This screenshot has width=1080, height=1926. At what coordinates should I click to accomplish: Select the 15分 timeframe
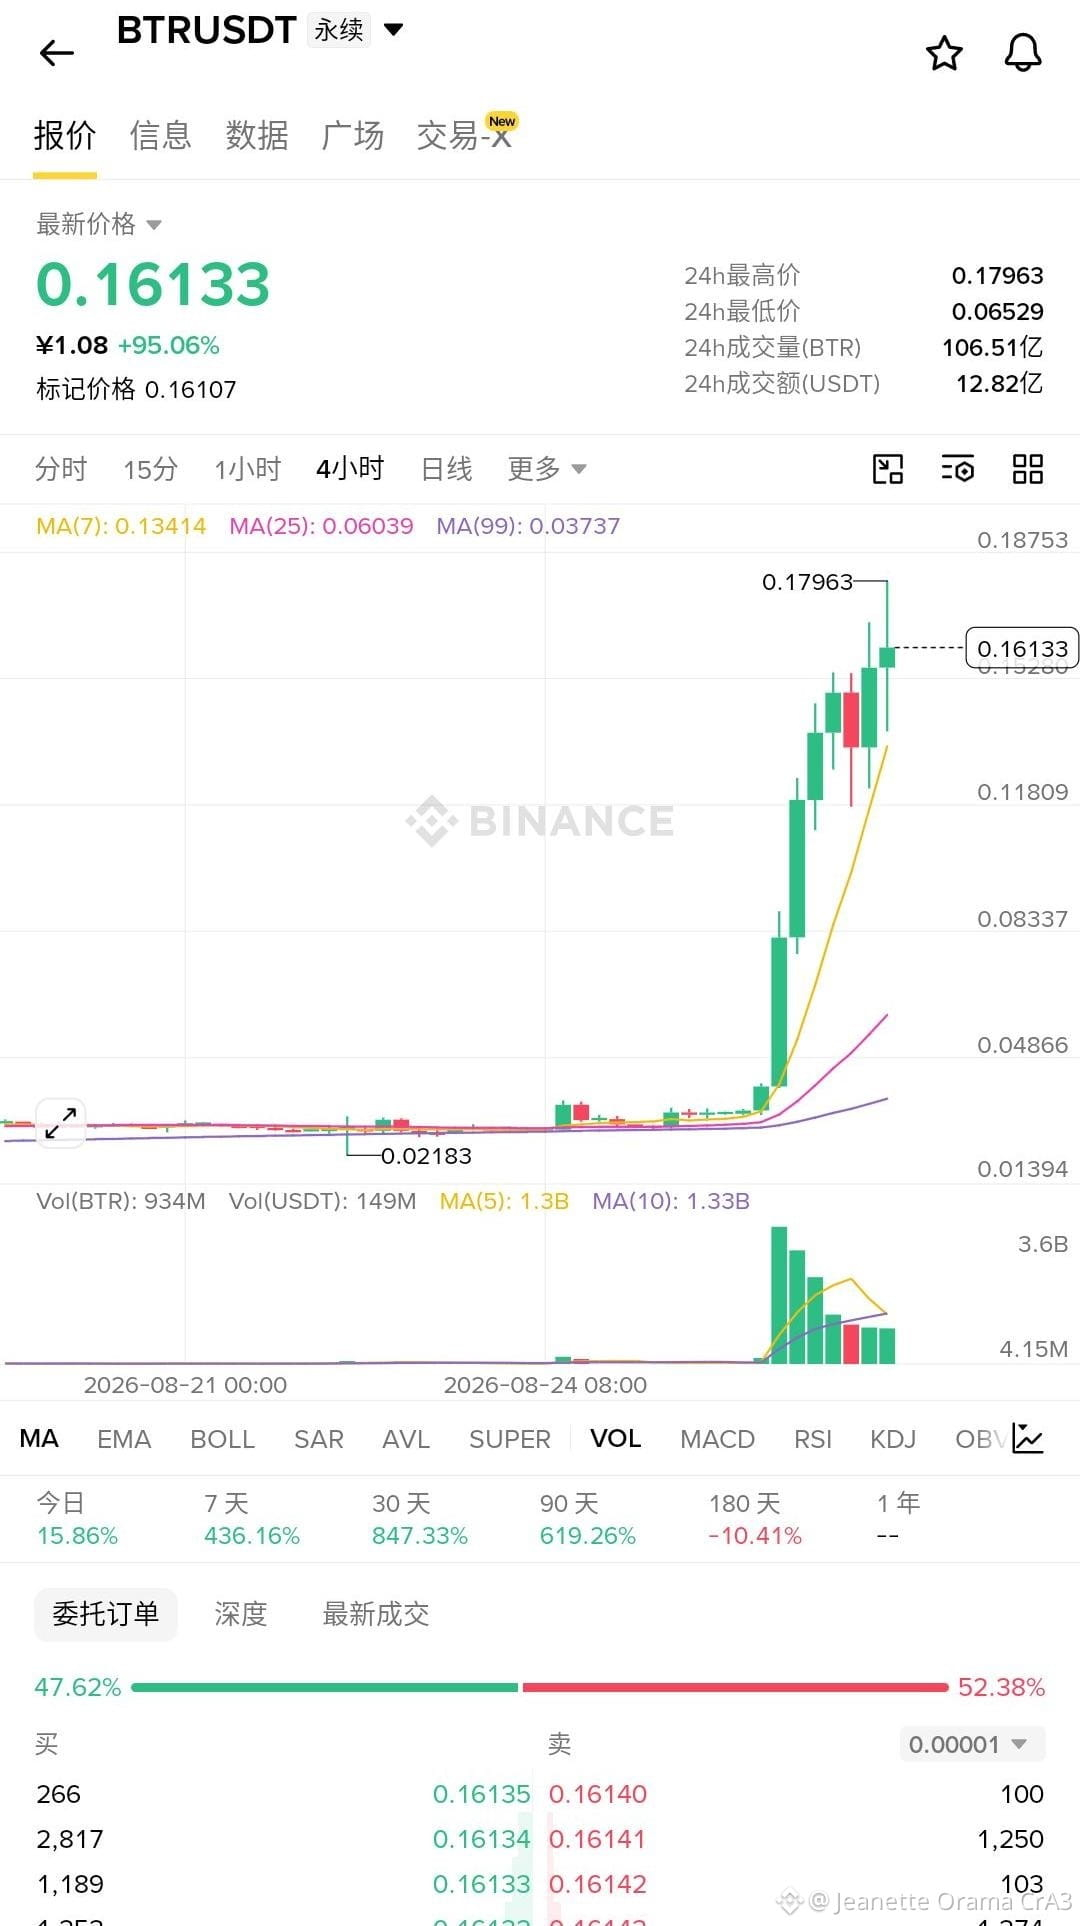pyautogui.click(x=151, y=468)
